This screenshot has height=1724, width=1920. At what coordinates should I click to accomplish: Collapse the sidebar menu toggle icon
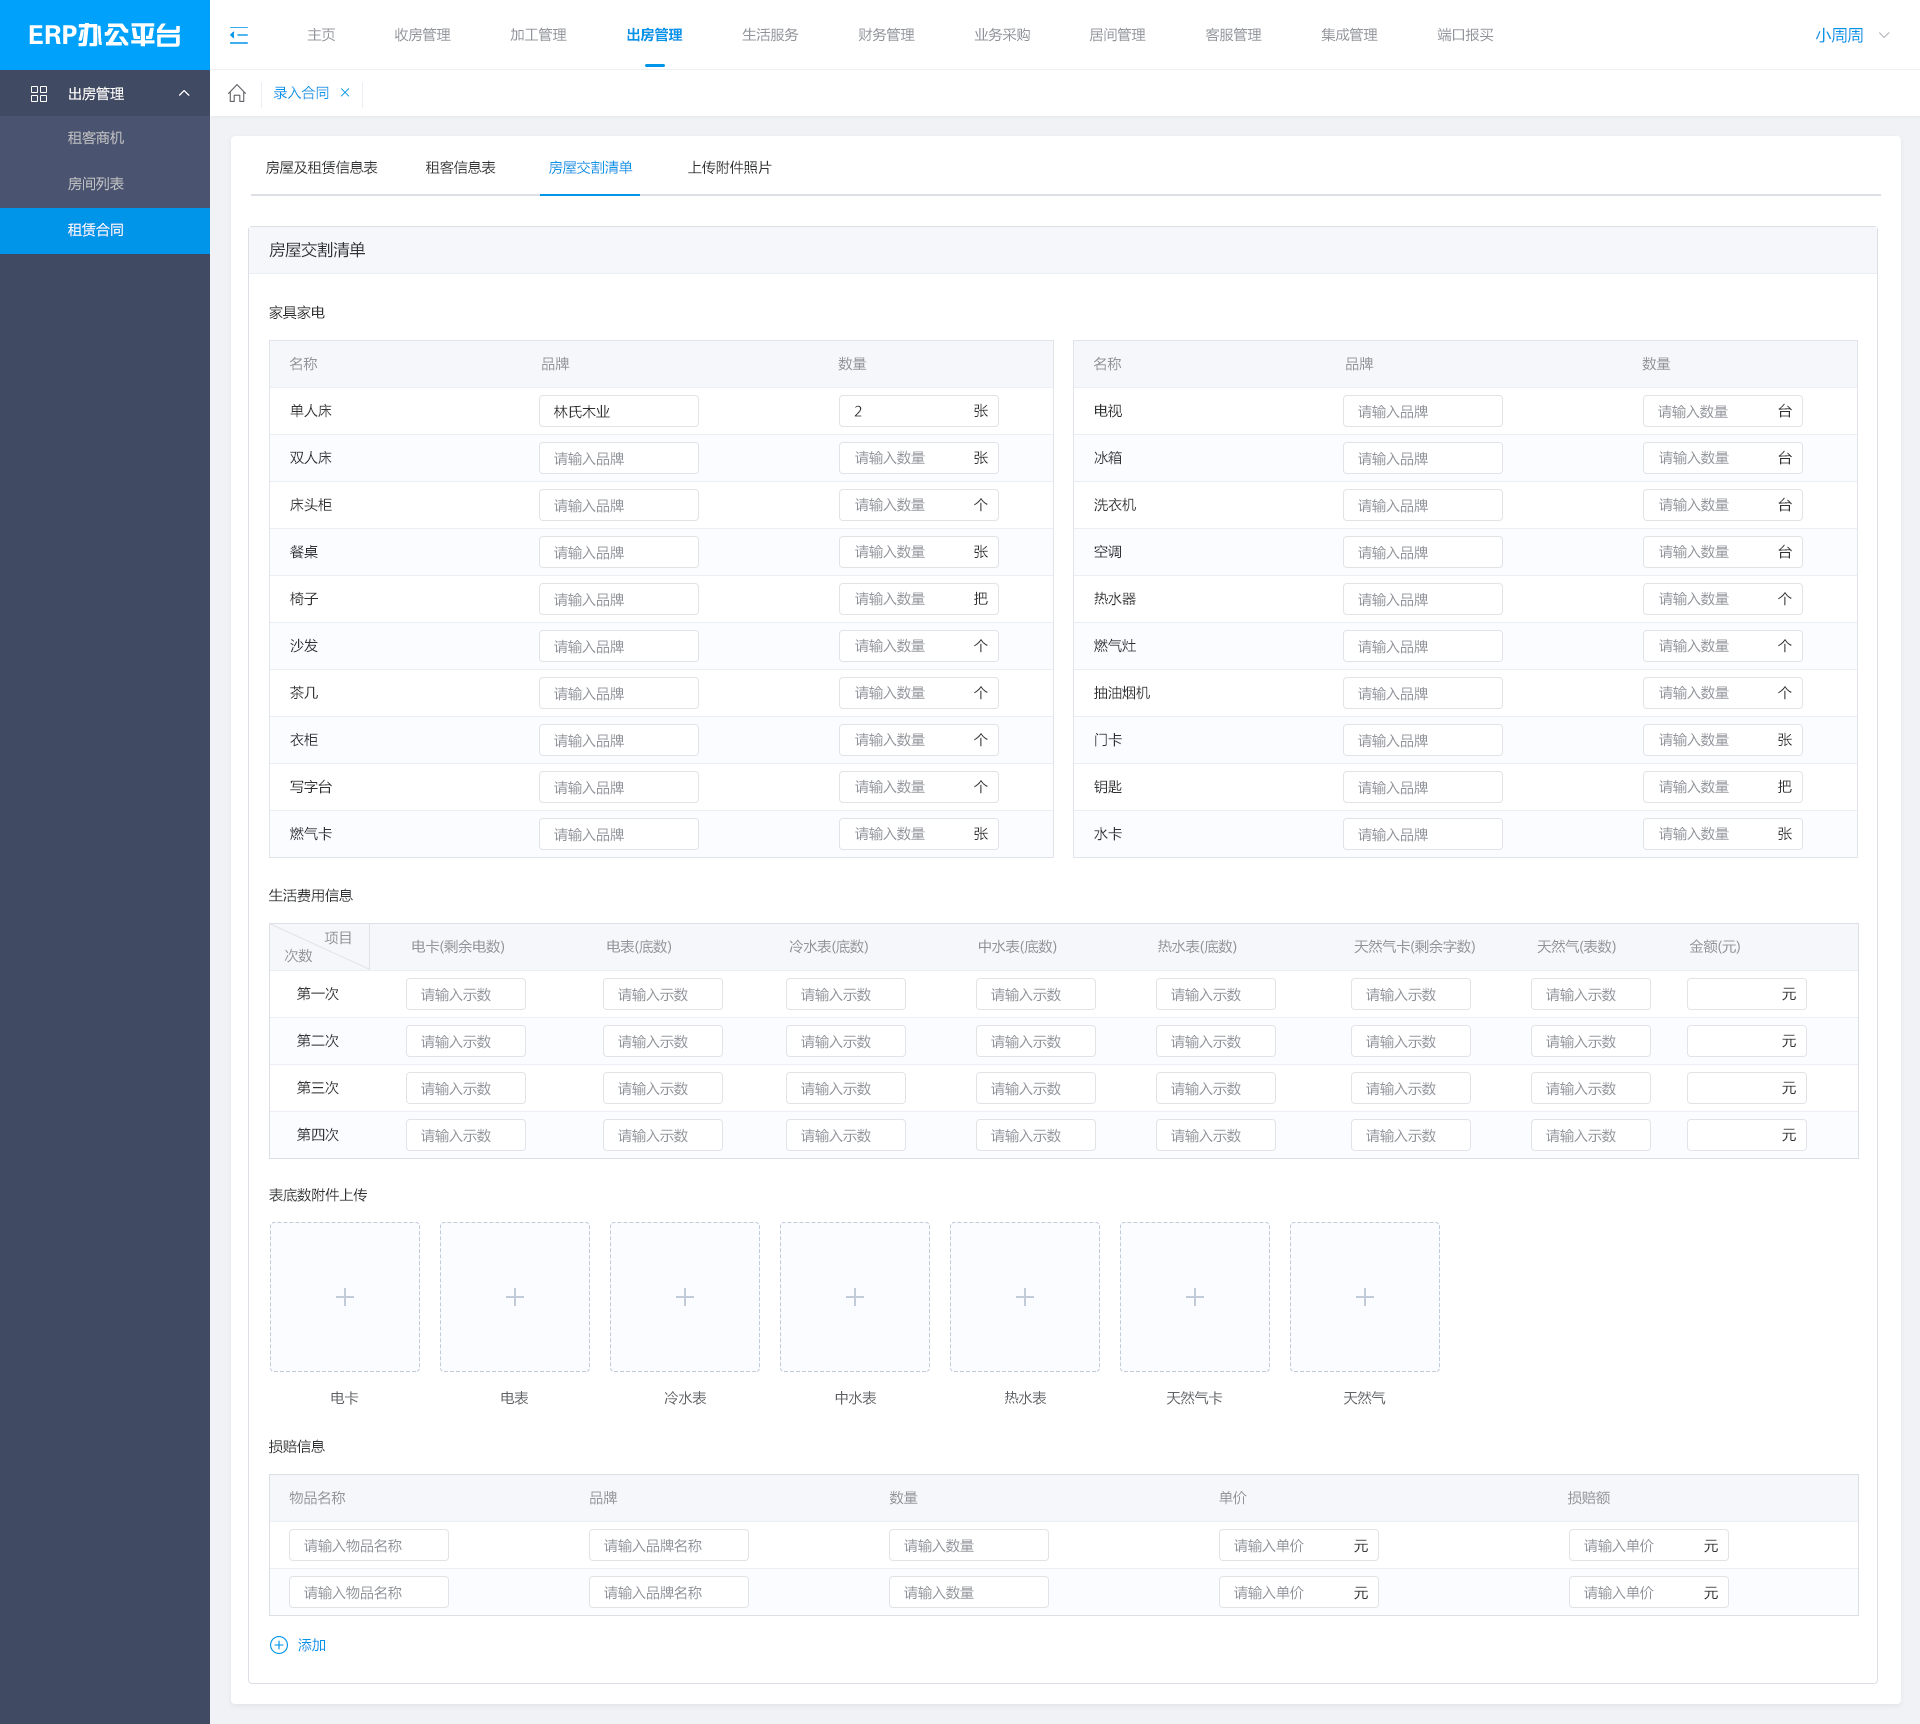coord(239,35)
